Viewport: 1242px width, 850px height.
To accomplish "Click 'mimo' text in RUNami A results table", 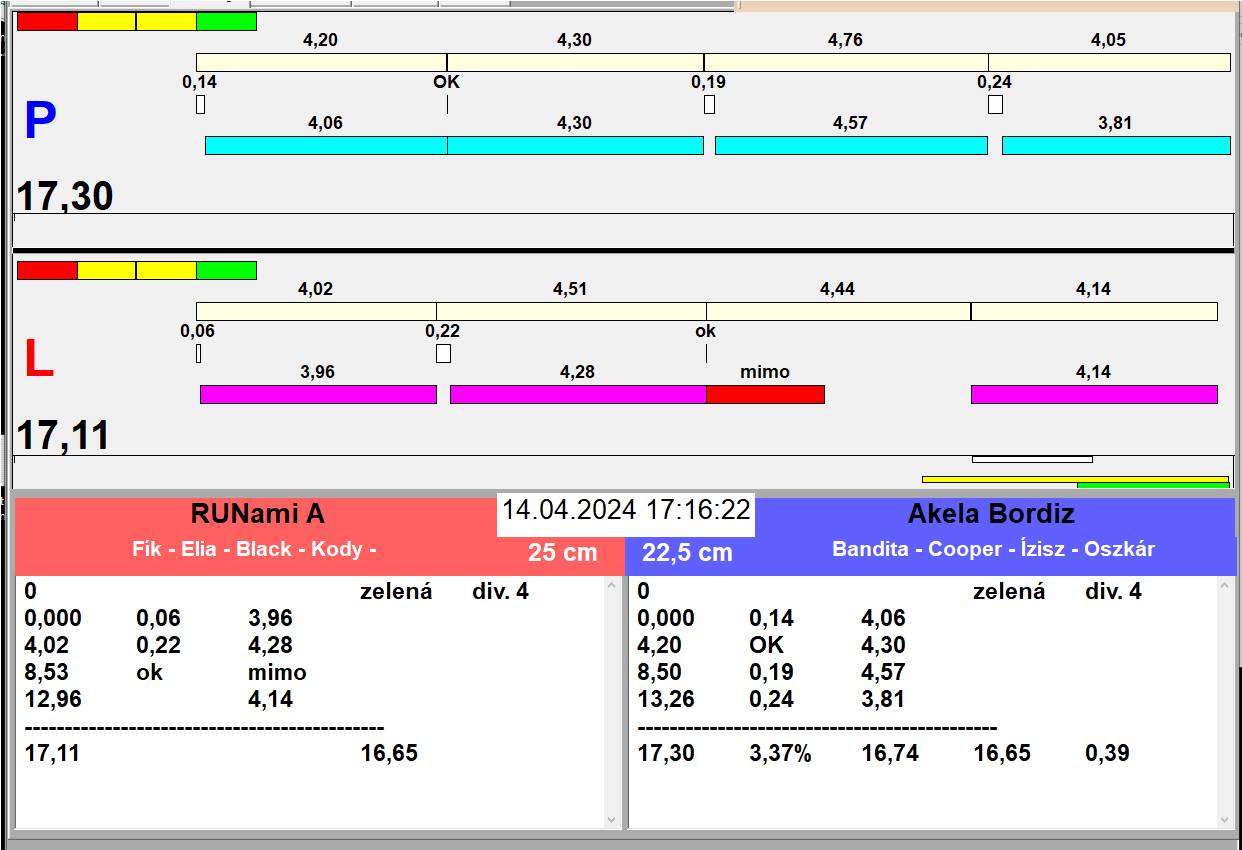I will click(x=277, y=672).
